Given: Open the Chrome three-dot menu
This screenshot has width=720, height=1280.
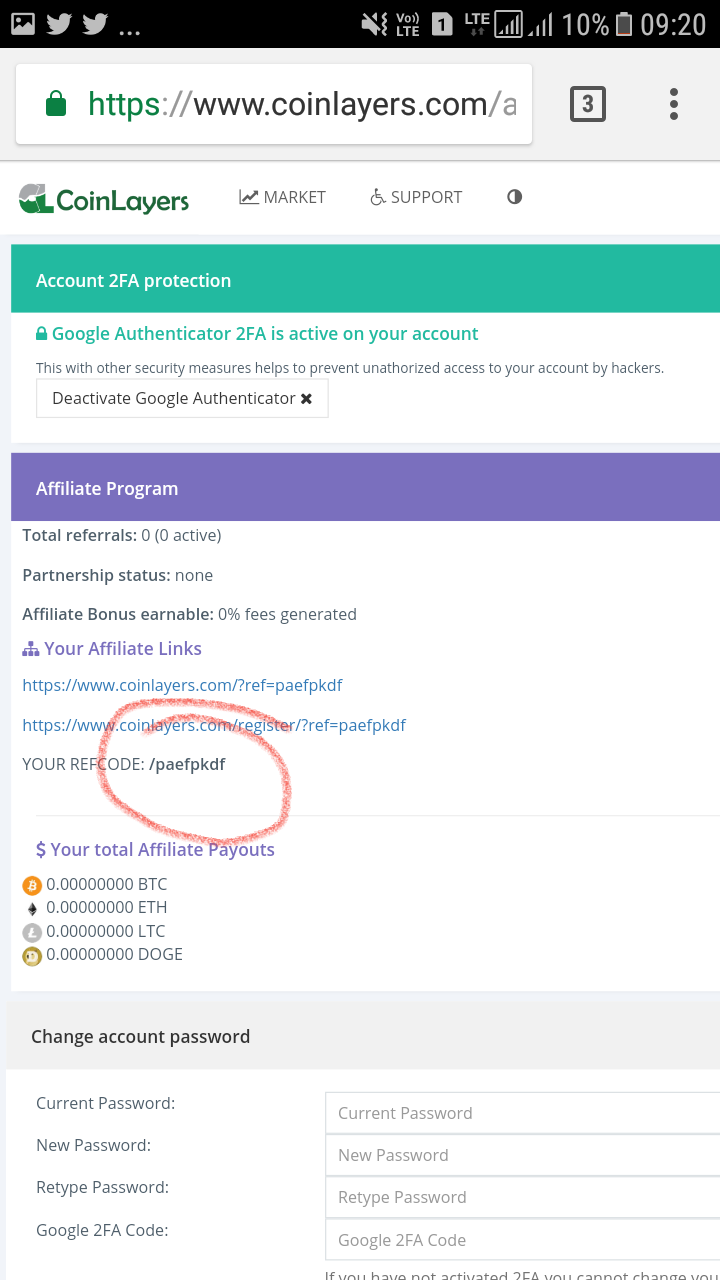Looking at the screenshot, I should pos(674,104).
